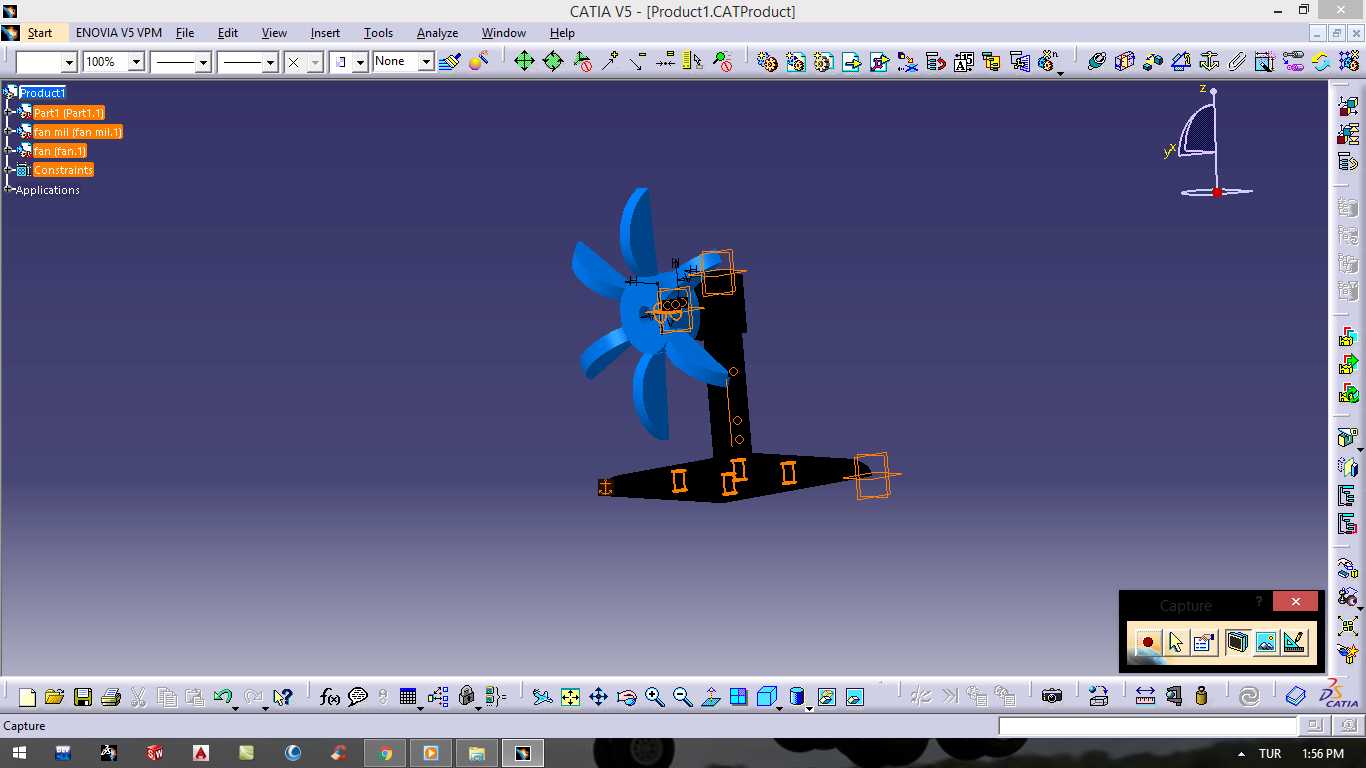Screen dimensions: 1366x768
Task: Click the Pixel Mode icon in Capture toolbar
Action: point(1266,643)
